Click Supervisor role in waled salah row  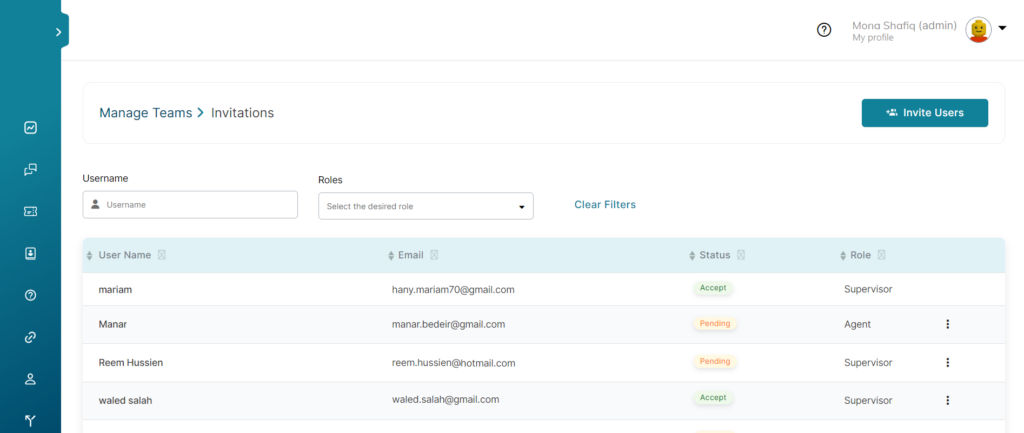coord(868,400)
